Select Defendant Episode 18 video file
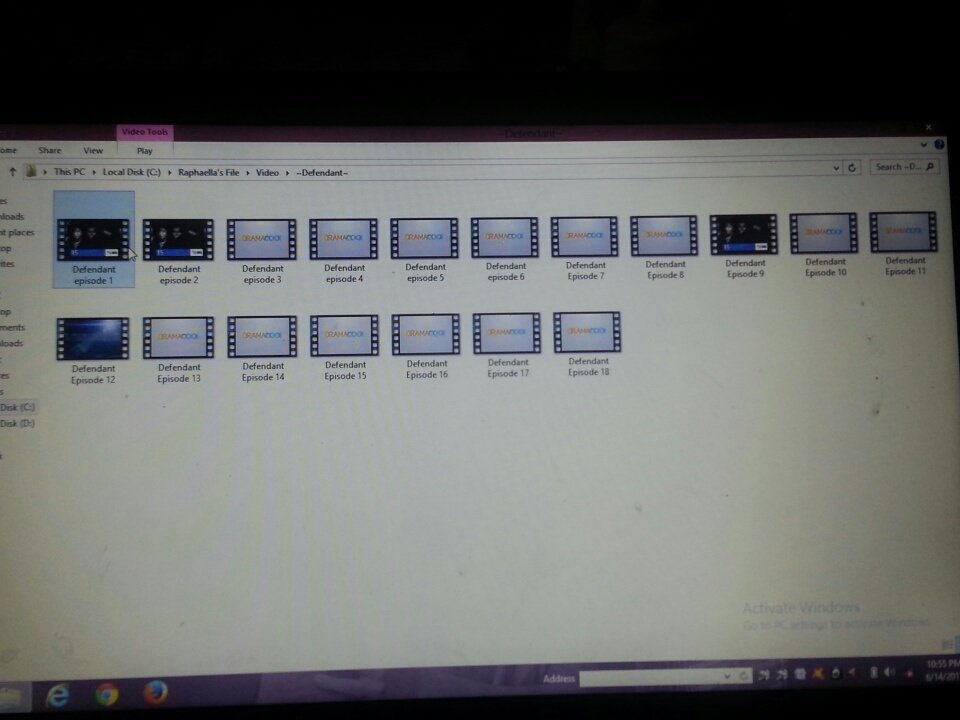This screenshot has width=960, height=720. coord(588,343)
